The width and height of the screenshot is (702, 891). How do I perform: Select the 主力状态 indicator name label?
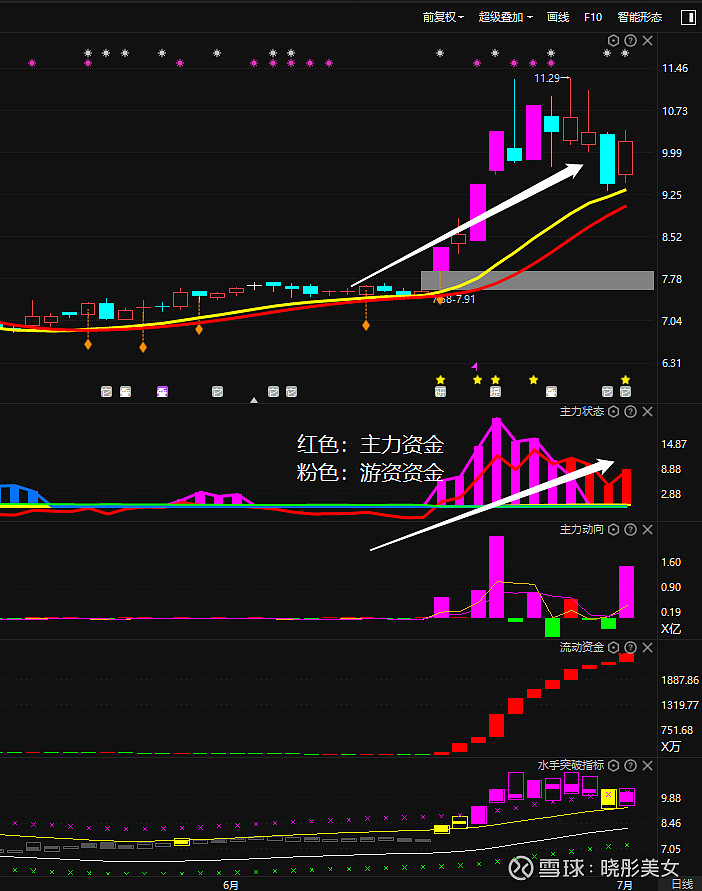click(581, 411)
